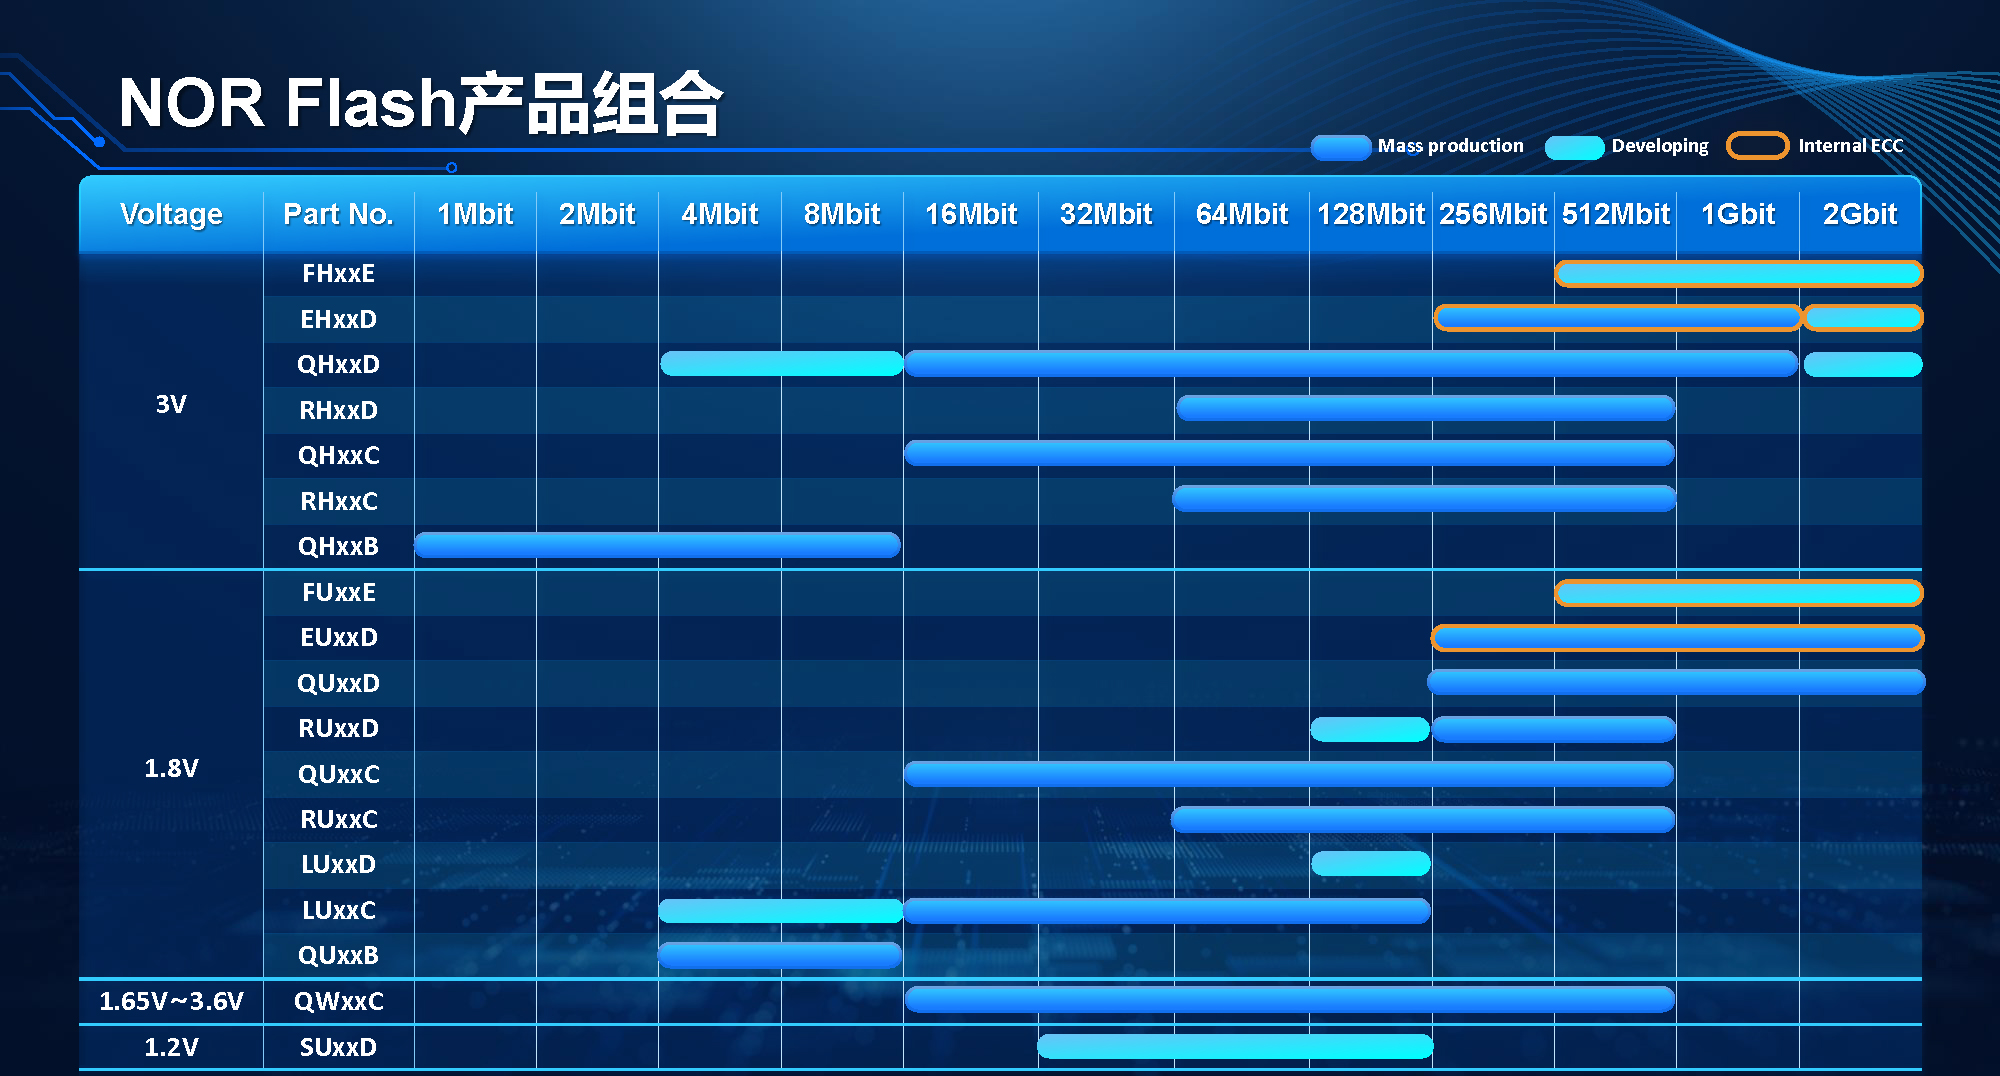This screenshot has height=1076, width=2000.
Task: Click the 2Gbit column header
Action: pyautogui.click(x=1860, y=214)
